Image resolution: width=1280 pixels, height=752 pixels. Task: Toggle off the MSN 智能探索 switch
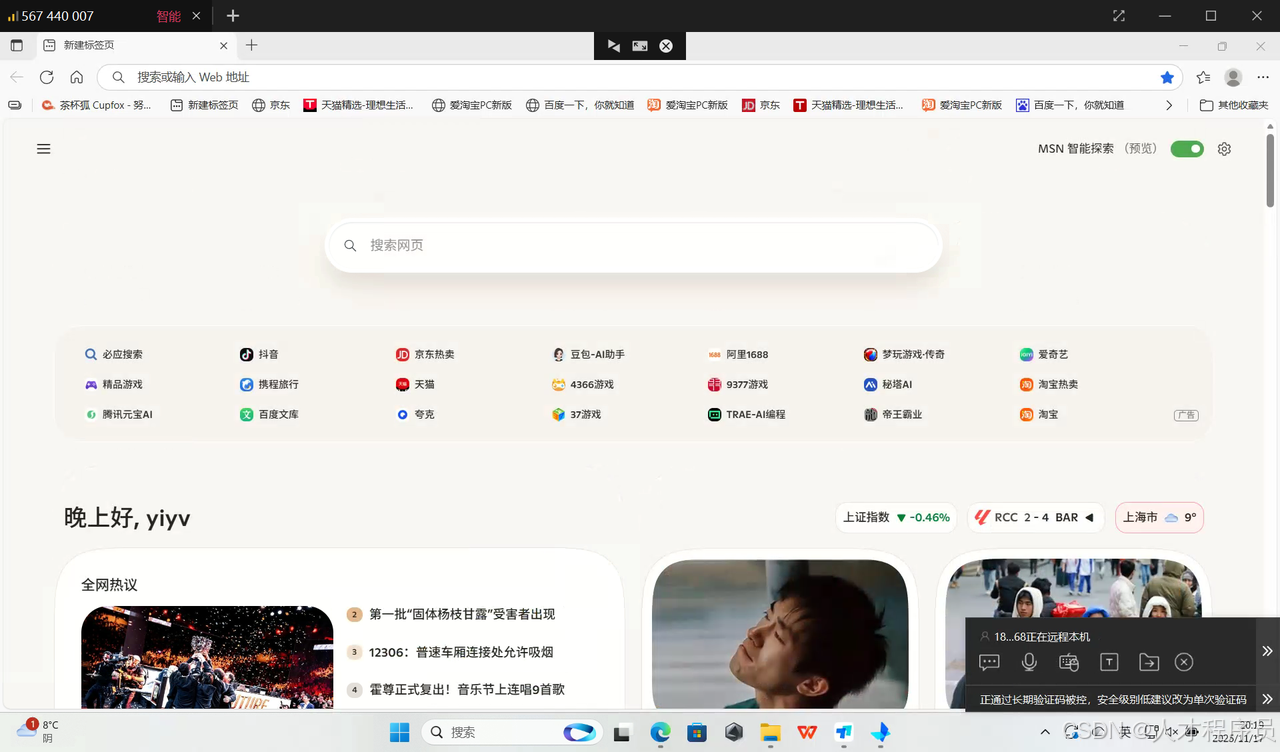pyautogui.click(x=1186, y=148)
